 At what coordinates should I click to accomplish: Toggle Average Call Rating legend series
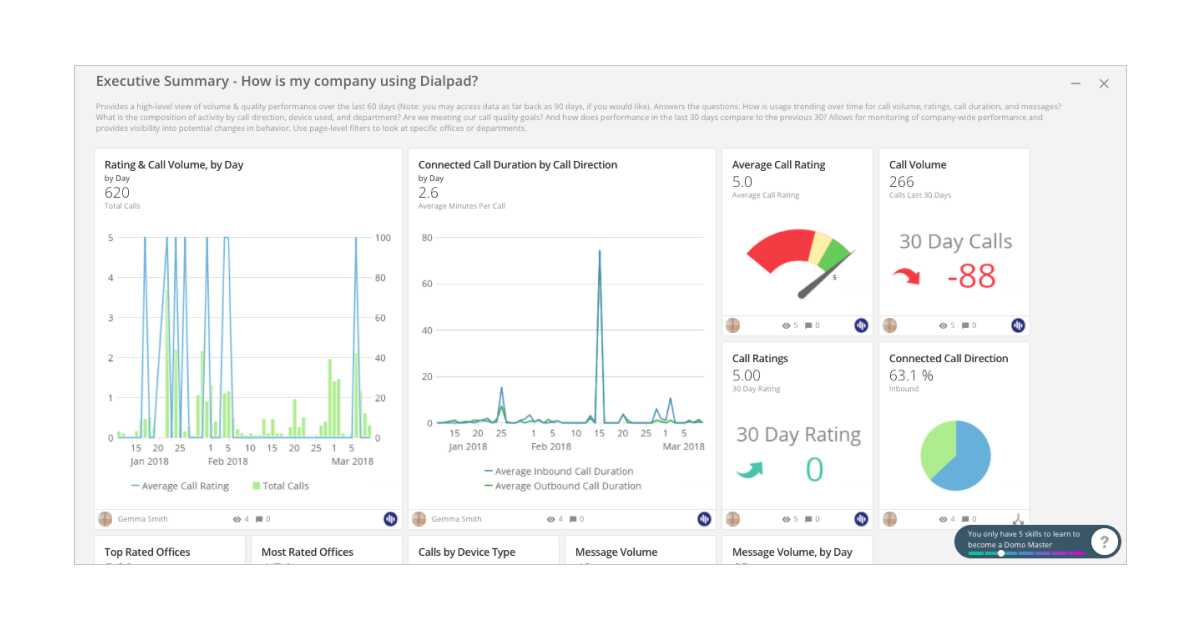point(180,486)
